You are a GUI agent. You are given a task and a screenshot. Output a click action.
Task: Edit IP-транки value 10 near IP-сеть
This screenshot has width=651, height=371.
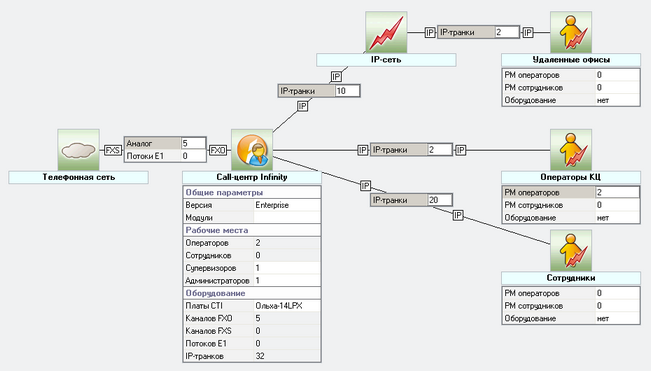click(x=347, y=91)
